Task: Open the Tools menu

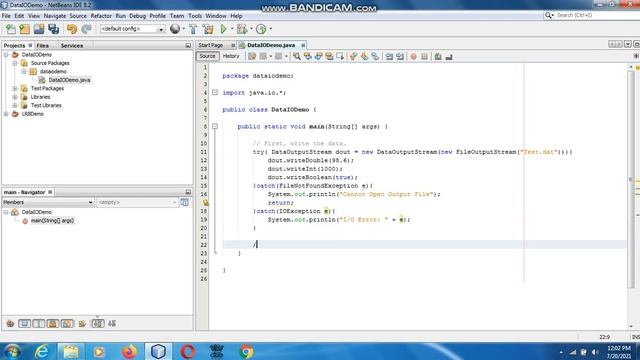Action: [195, 16]
